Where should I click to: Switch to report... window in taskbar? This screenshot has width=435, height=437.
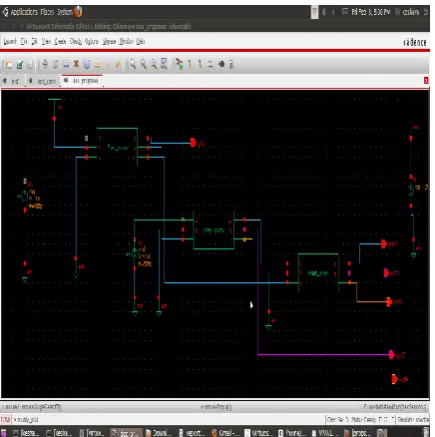click(x=192, y=433)
